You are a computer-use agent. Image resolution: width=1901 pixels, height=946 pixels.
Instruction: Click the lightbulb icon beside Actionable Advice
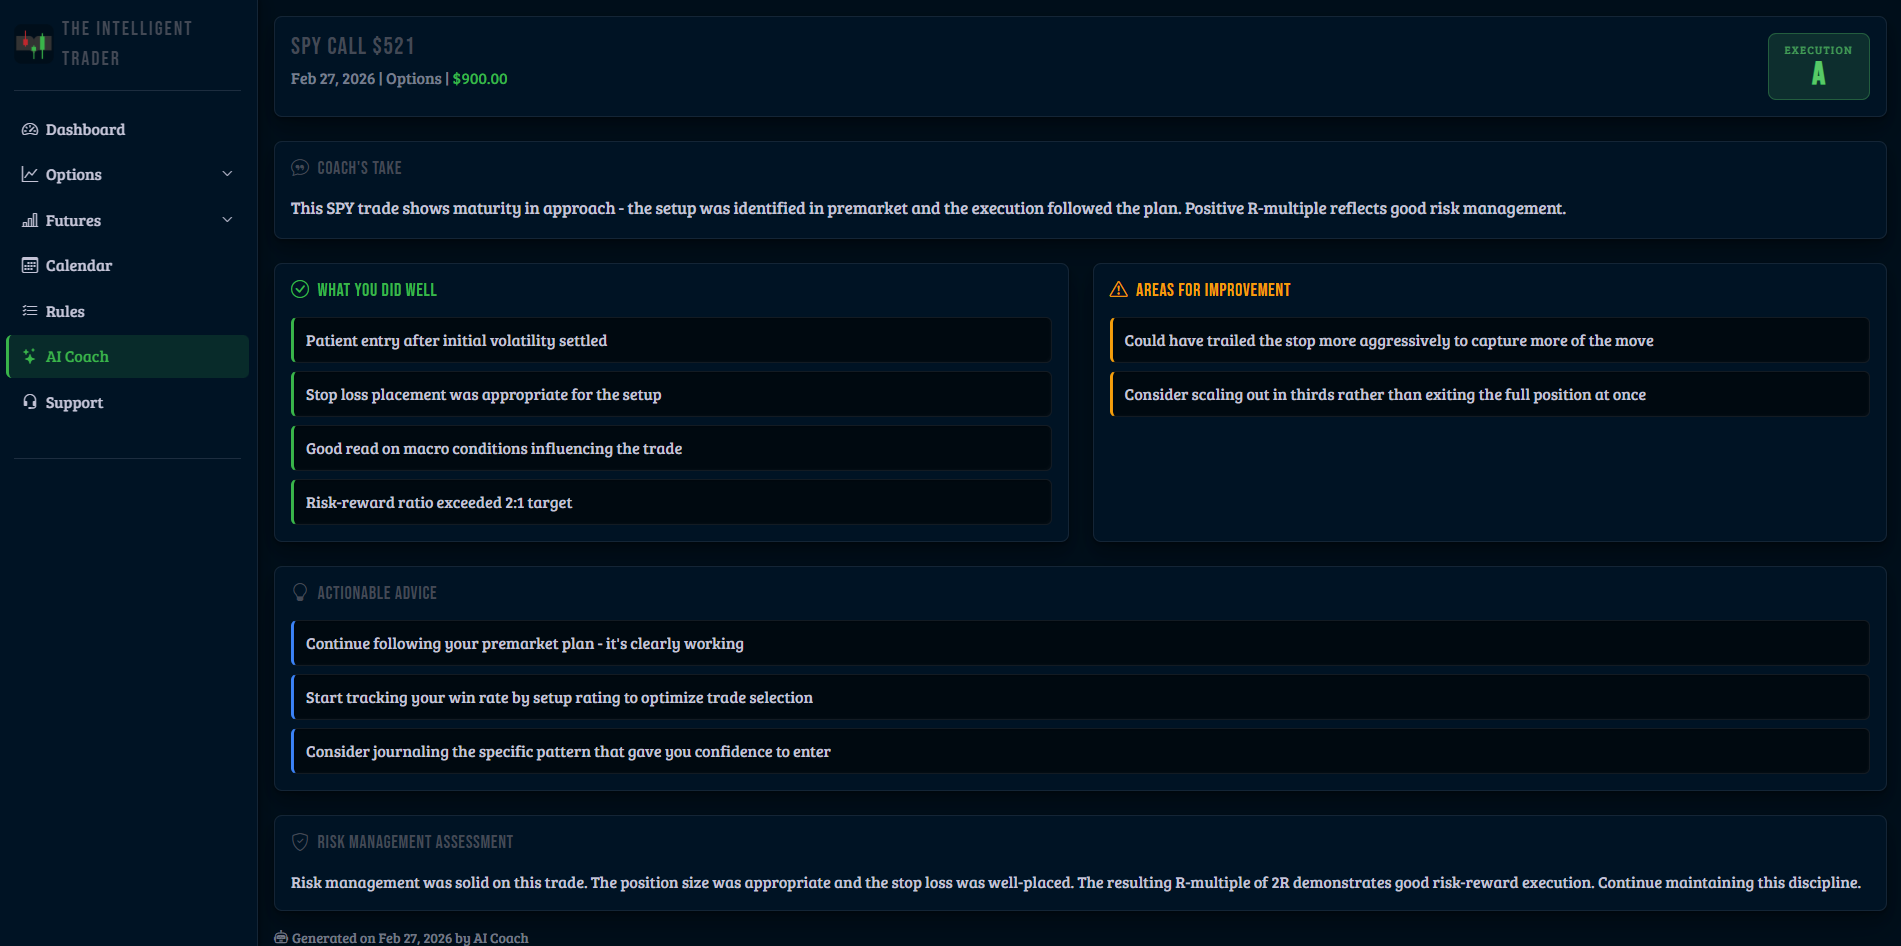(x=300, y=592)
